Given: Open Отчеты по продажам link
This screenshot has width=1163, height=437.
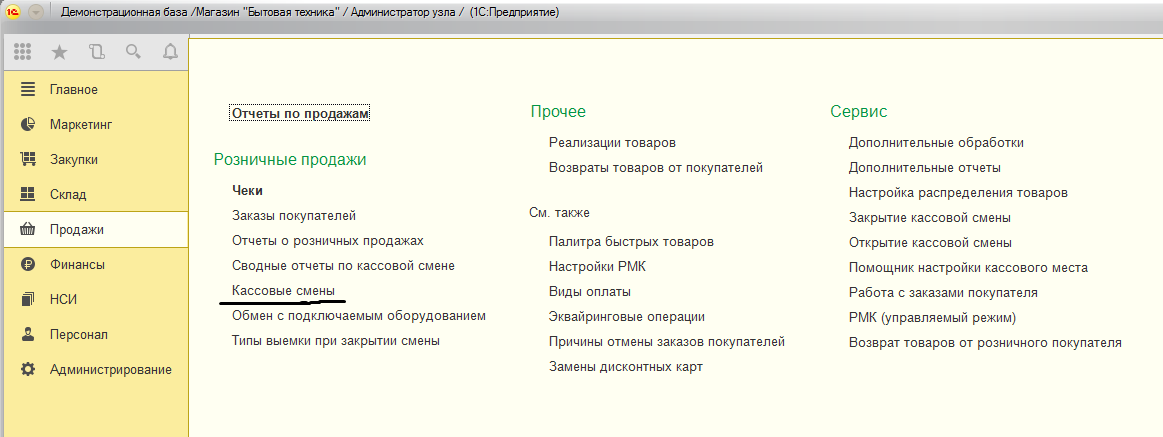Looking at the screenshot, I should click(x=300, y=114).
